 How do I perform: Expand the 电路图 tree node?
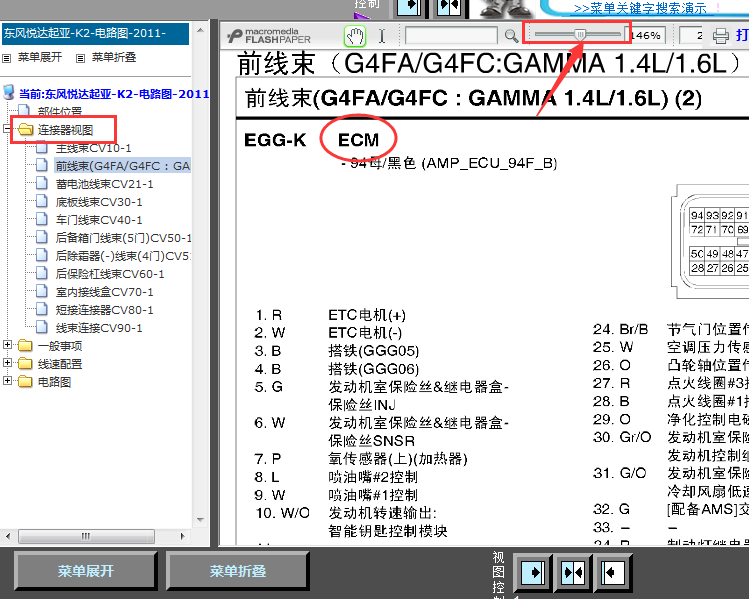pos(7,381)
